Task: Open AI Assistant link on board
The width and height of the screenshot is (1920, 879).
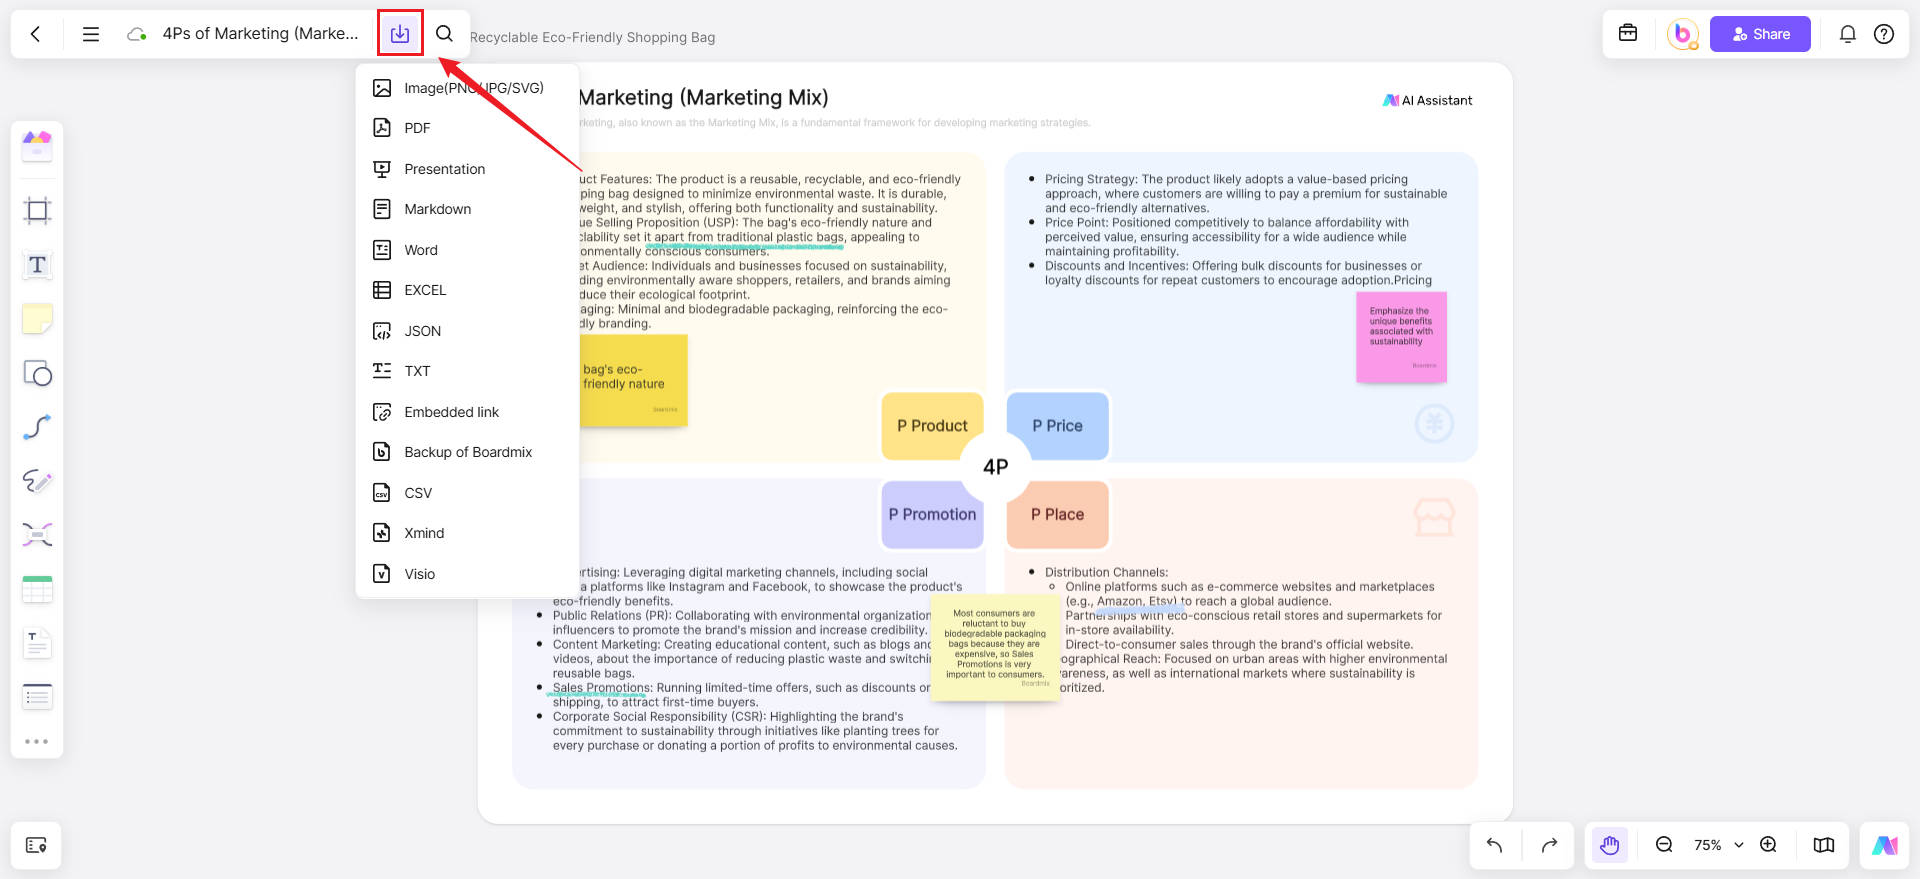Action: [1428, 100]
